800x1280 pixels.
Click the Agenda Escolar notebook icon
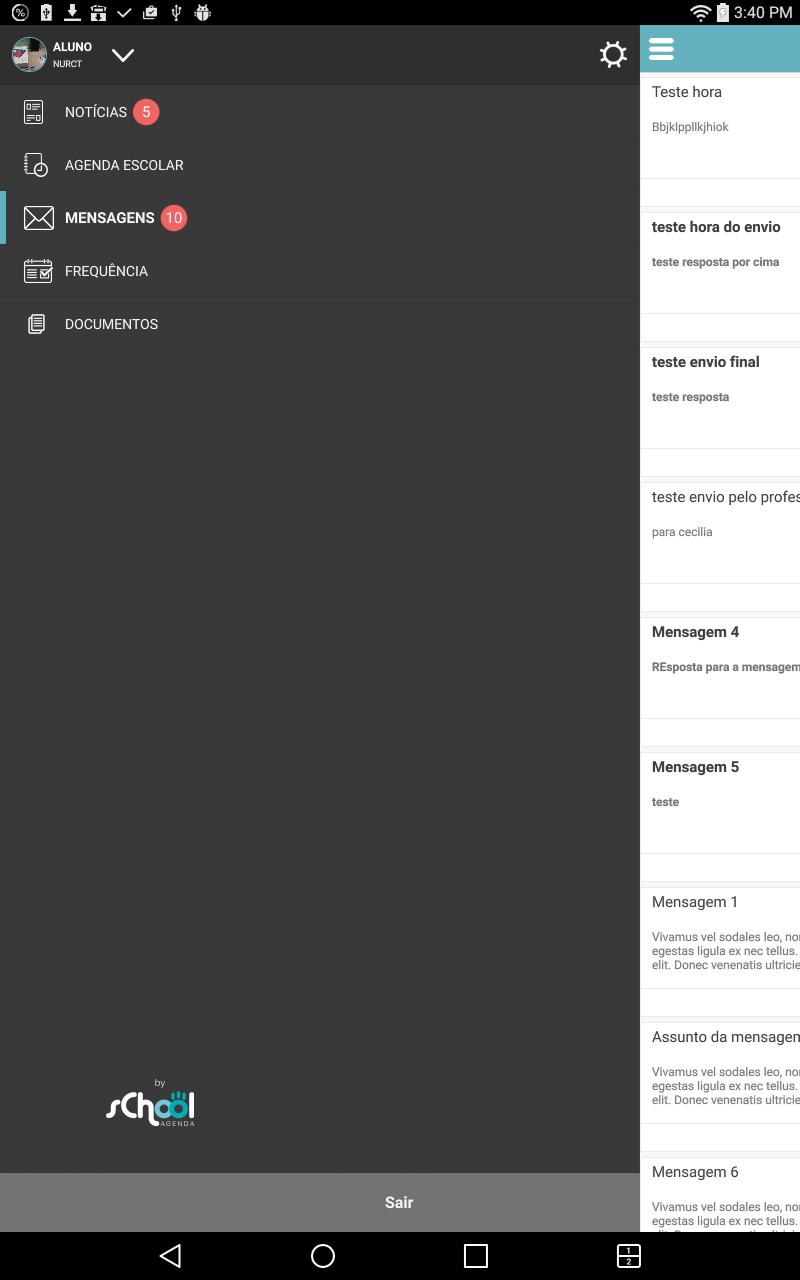[x=36, y=165]
